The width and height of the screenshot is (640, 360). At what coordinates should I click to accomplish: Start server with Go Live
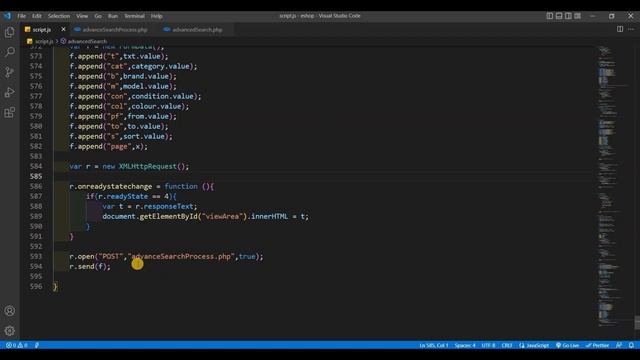point(567,345)
